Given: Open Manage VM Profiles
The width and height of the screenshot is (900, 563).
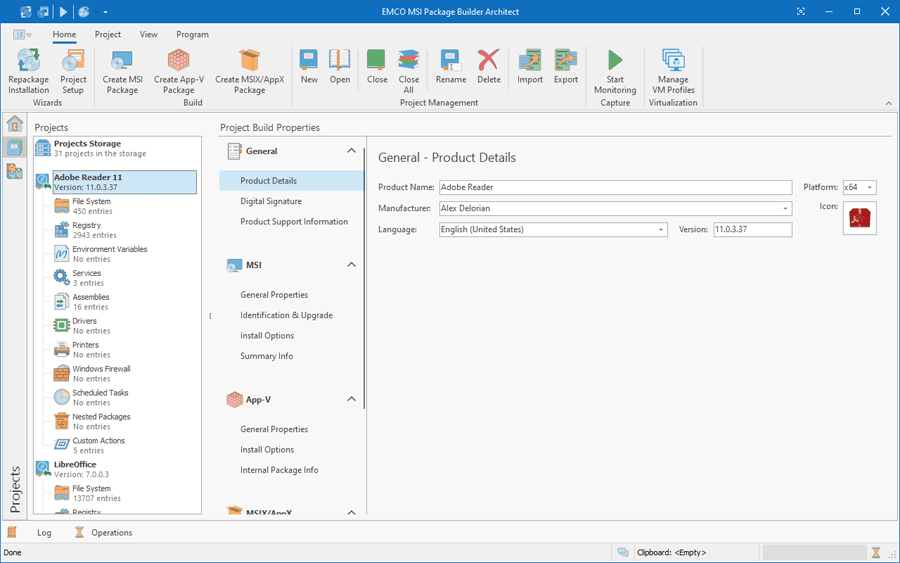Looking at the screenshot, I should pos(673,71).
